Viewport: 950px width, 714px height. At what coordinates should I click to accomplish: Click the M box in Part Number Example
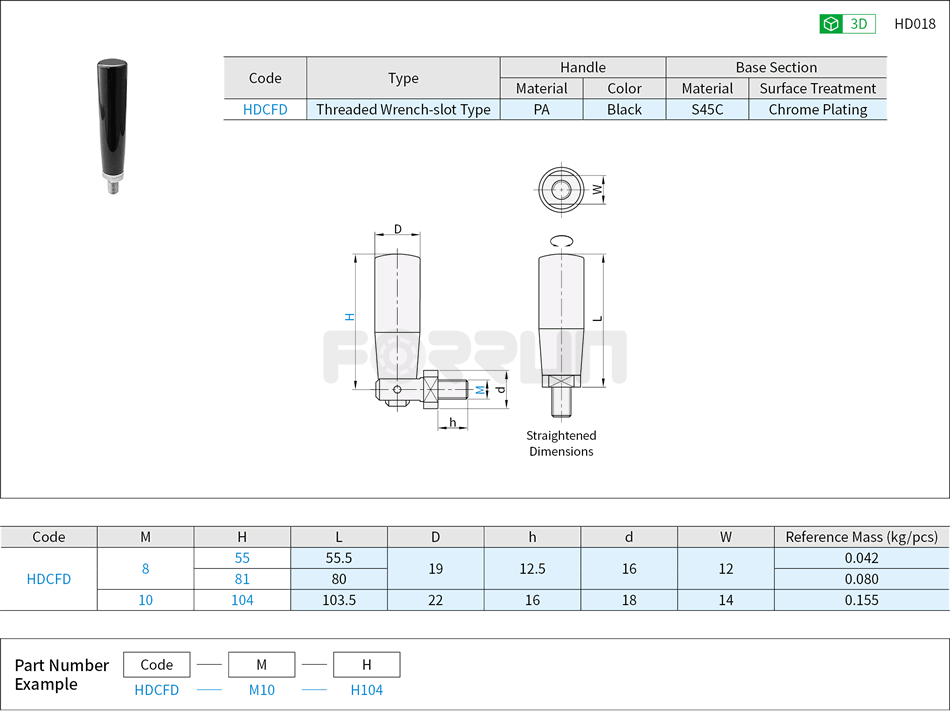[262, 664]
